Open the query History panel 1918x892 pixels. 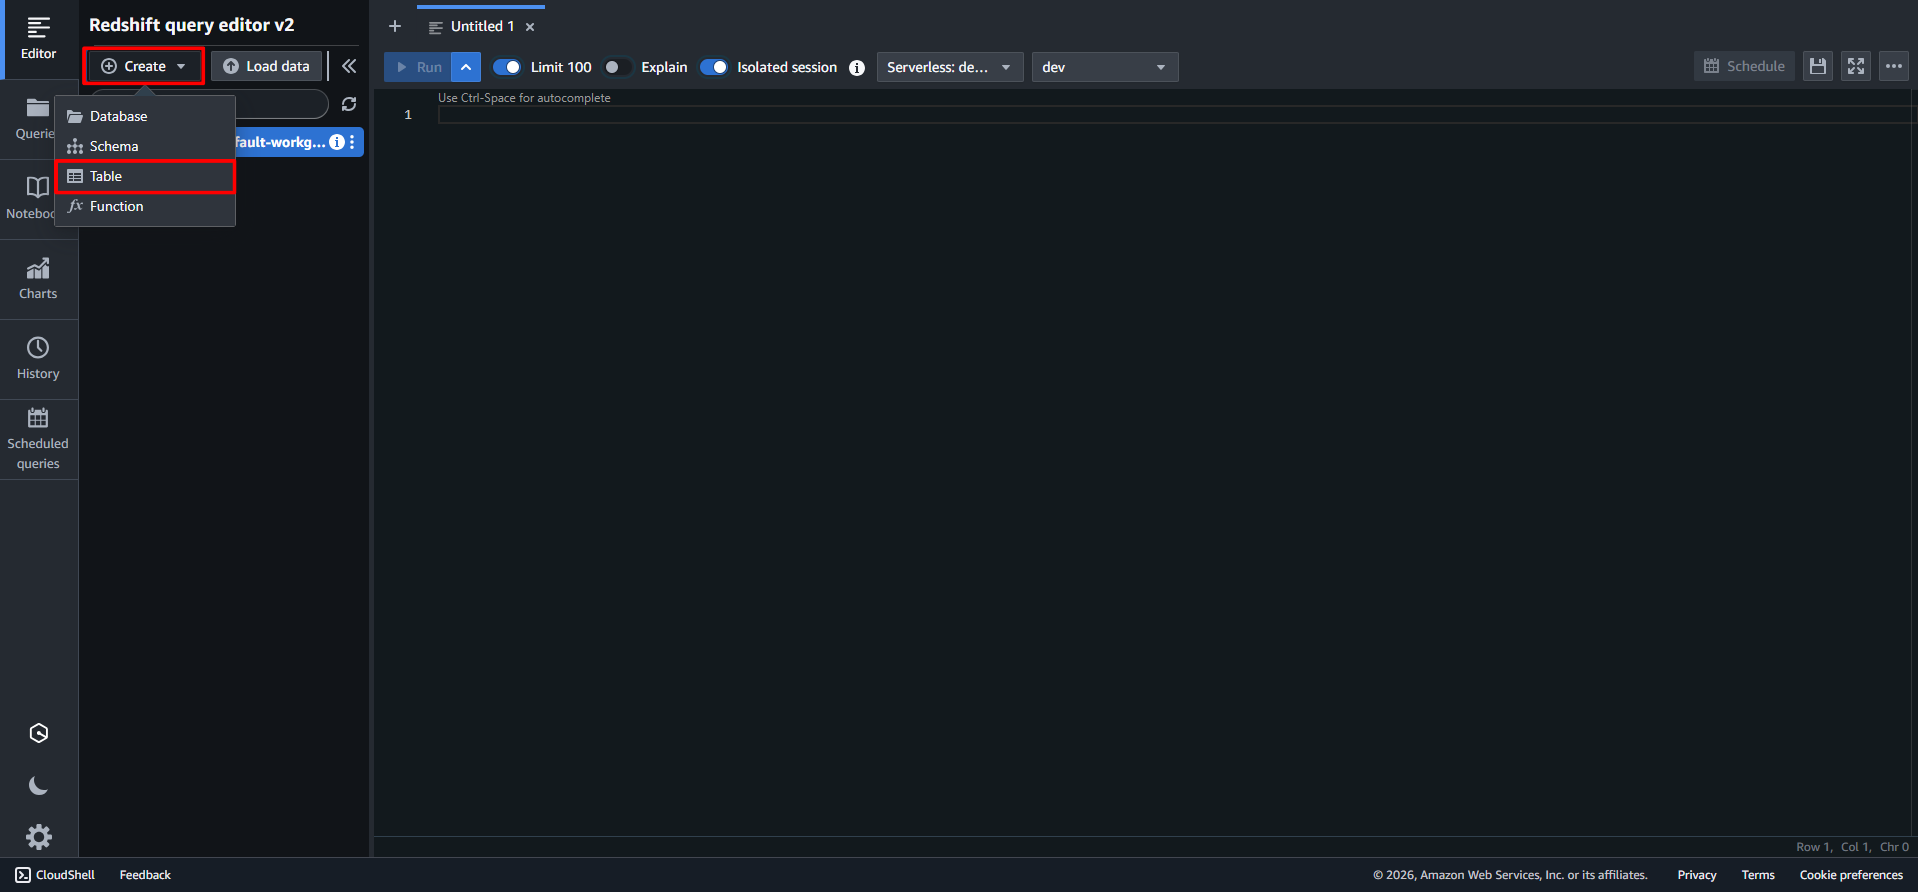(38, 359)
